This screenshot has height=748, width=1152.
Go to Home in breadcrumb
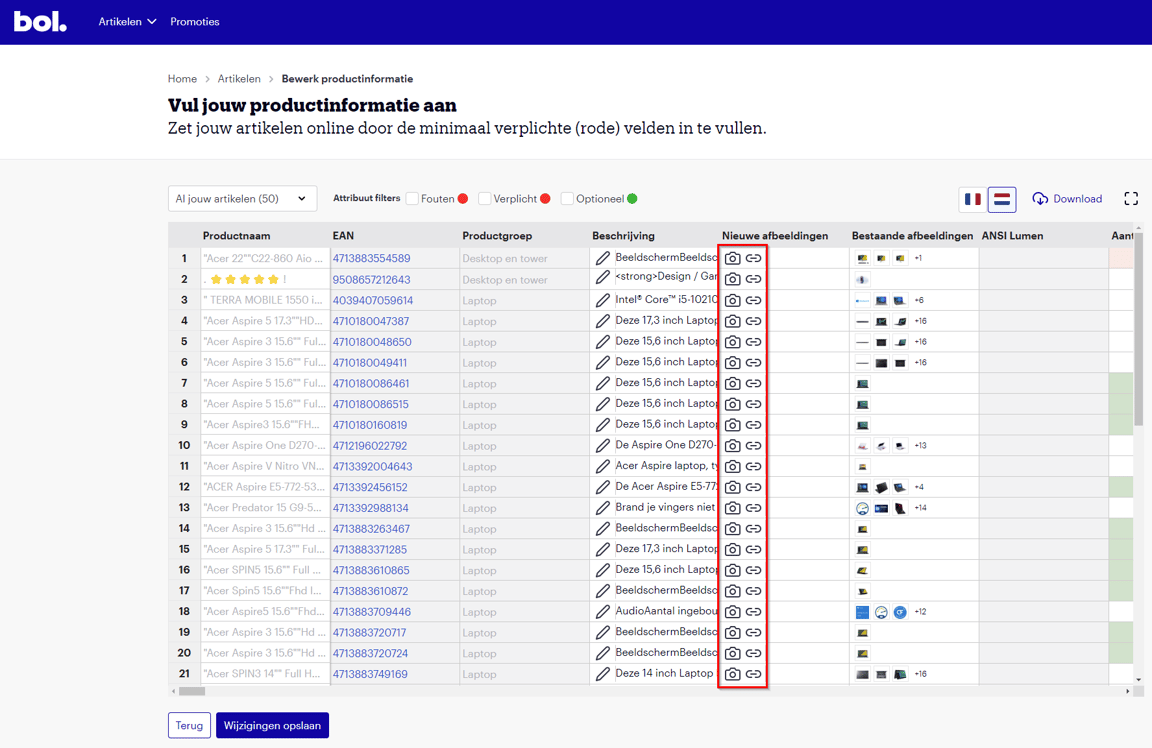182,79
